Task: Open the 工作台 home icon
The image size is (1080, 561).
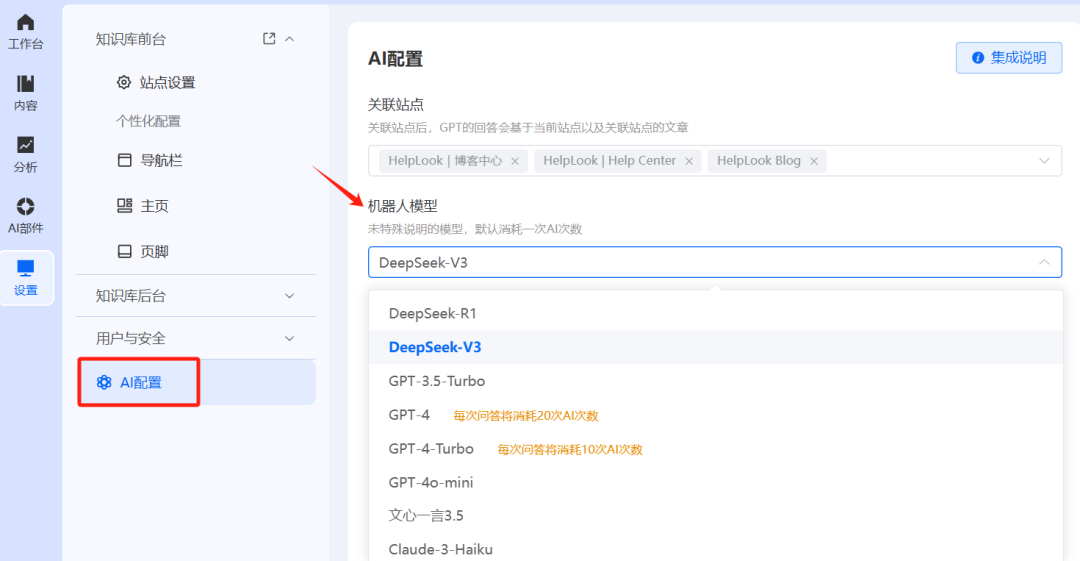Action: [25, 23]
